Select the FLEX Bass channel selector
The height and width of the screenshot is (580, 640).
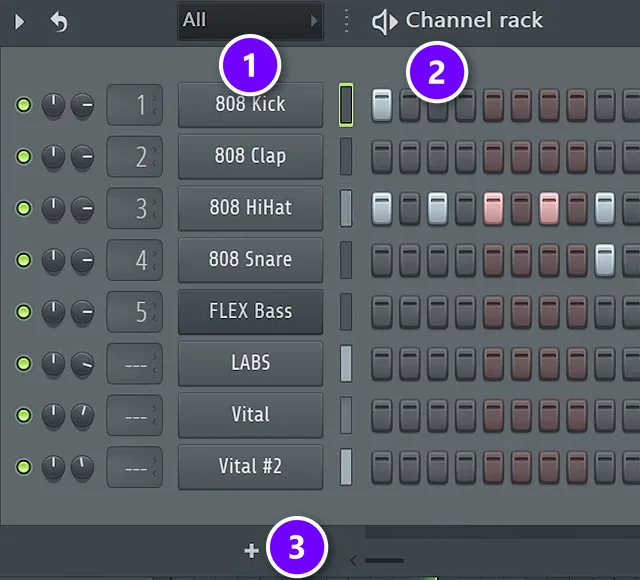[346, 312]
